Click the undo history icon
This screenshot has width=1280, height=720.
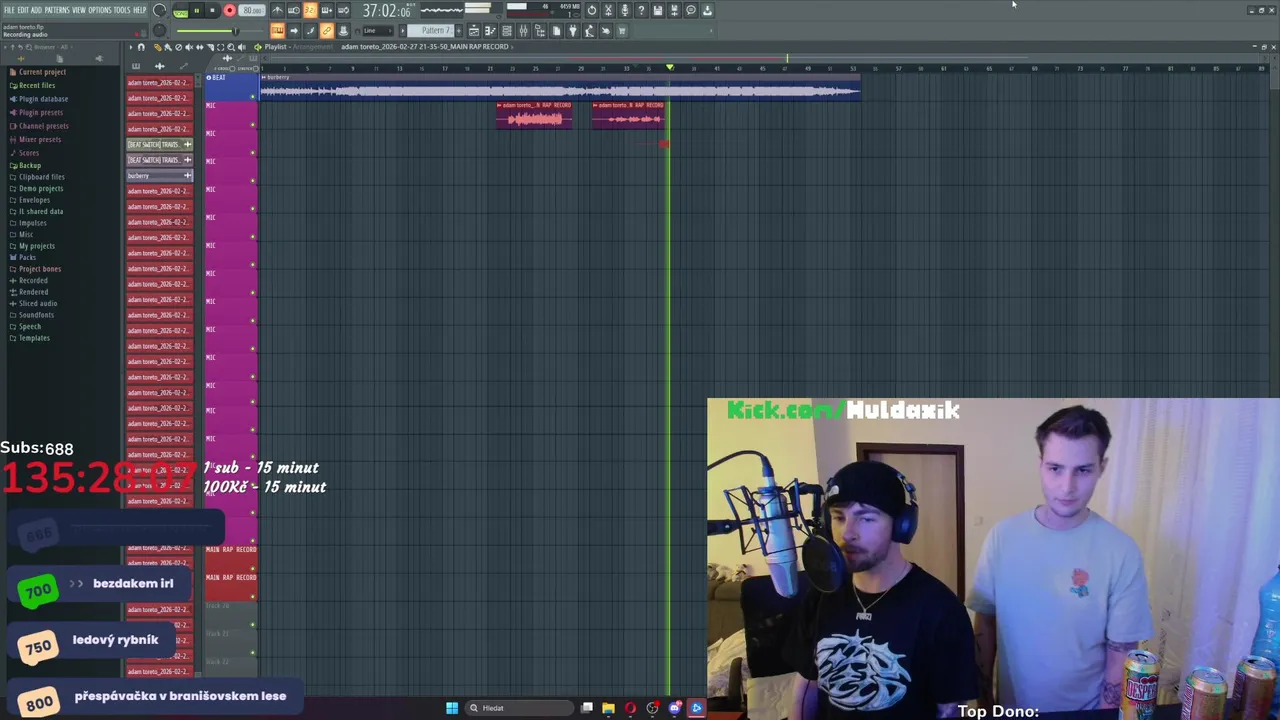click(592, 10)
